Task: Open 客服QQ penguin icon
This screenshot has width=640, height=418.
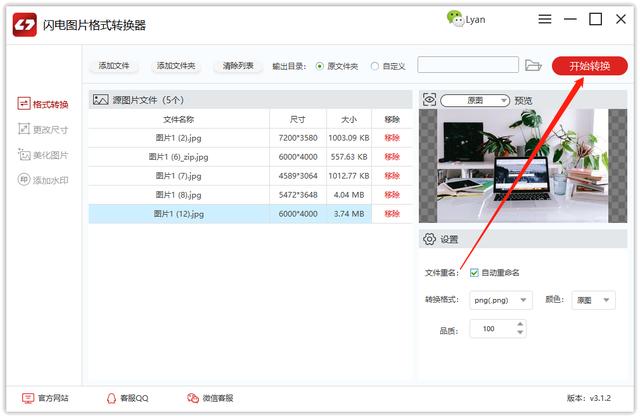Action: click(x=111, y=398)
